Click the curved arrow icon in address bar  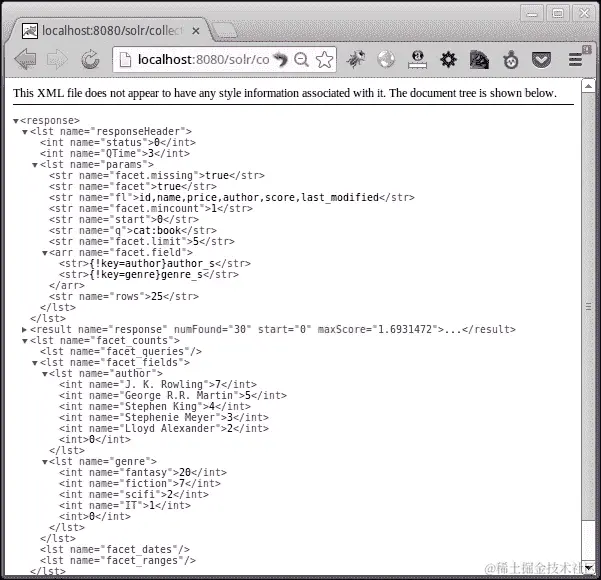tap(280, 59)
